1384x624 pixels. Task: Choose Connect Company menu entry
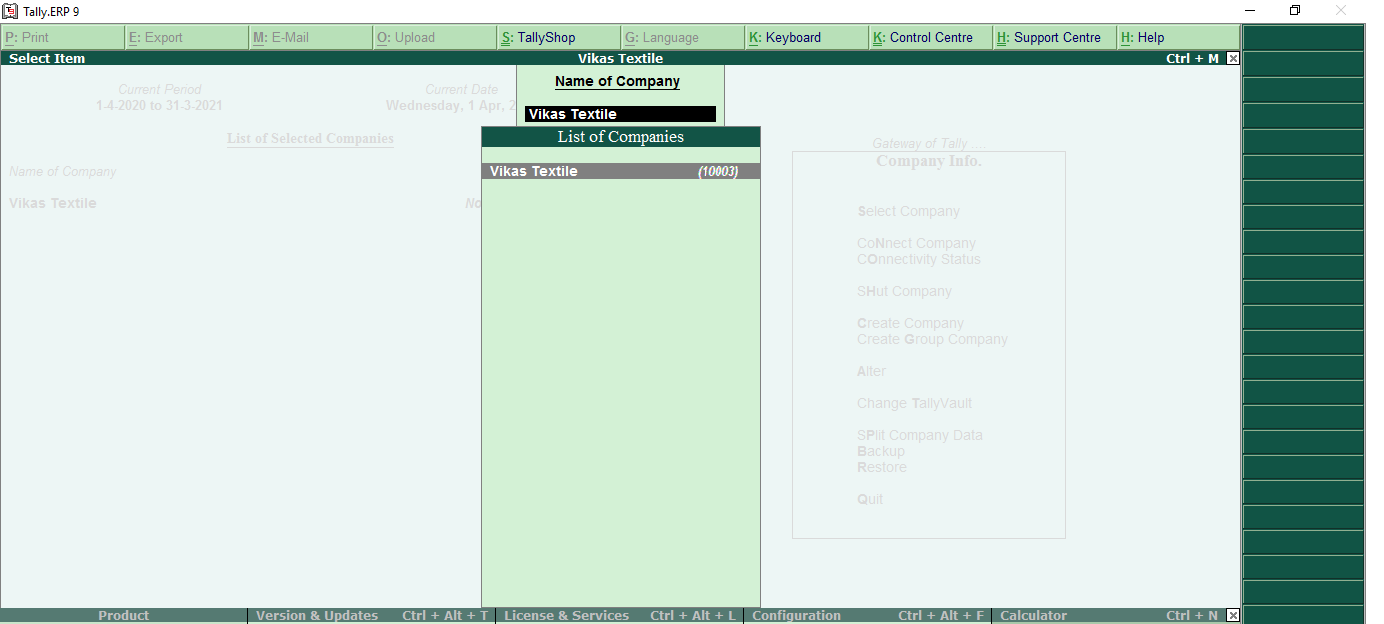(x=916, y=243)
